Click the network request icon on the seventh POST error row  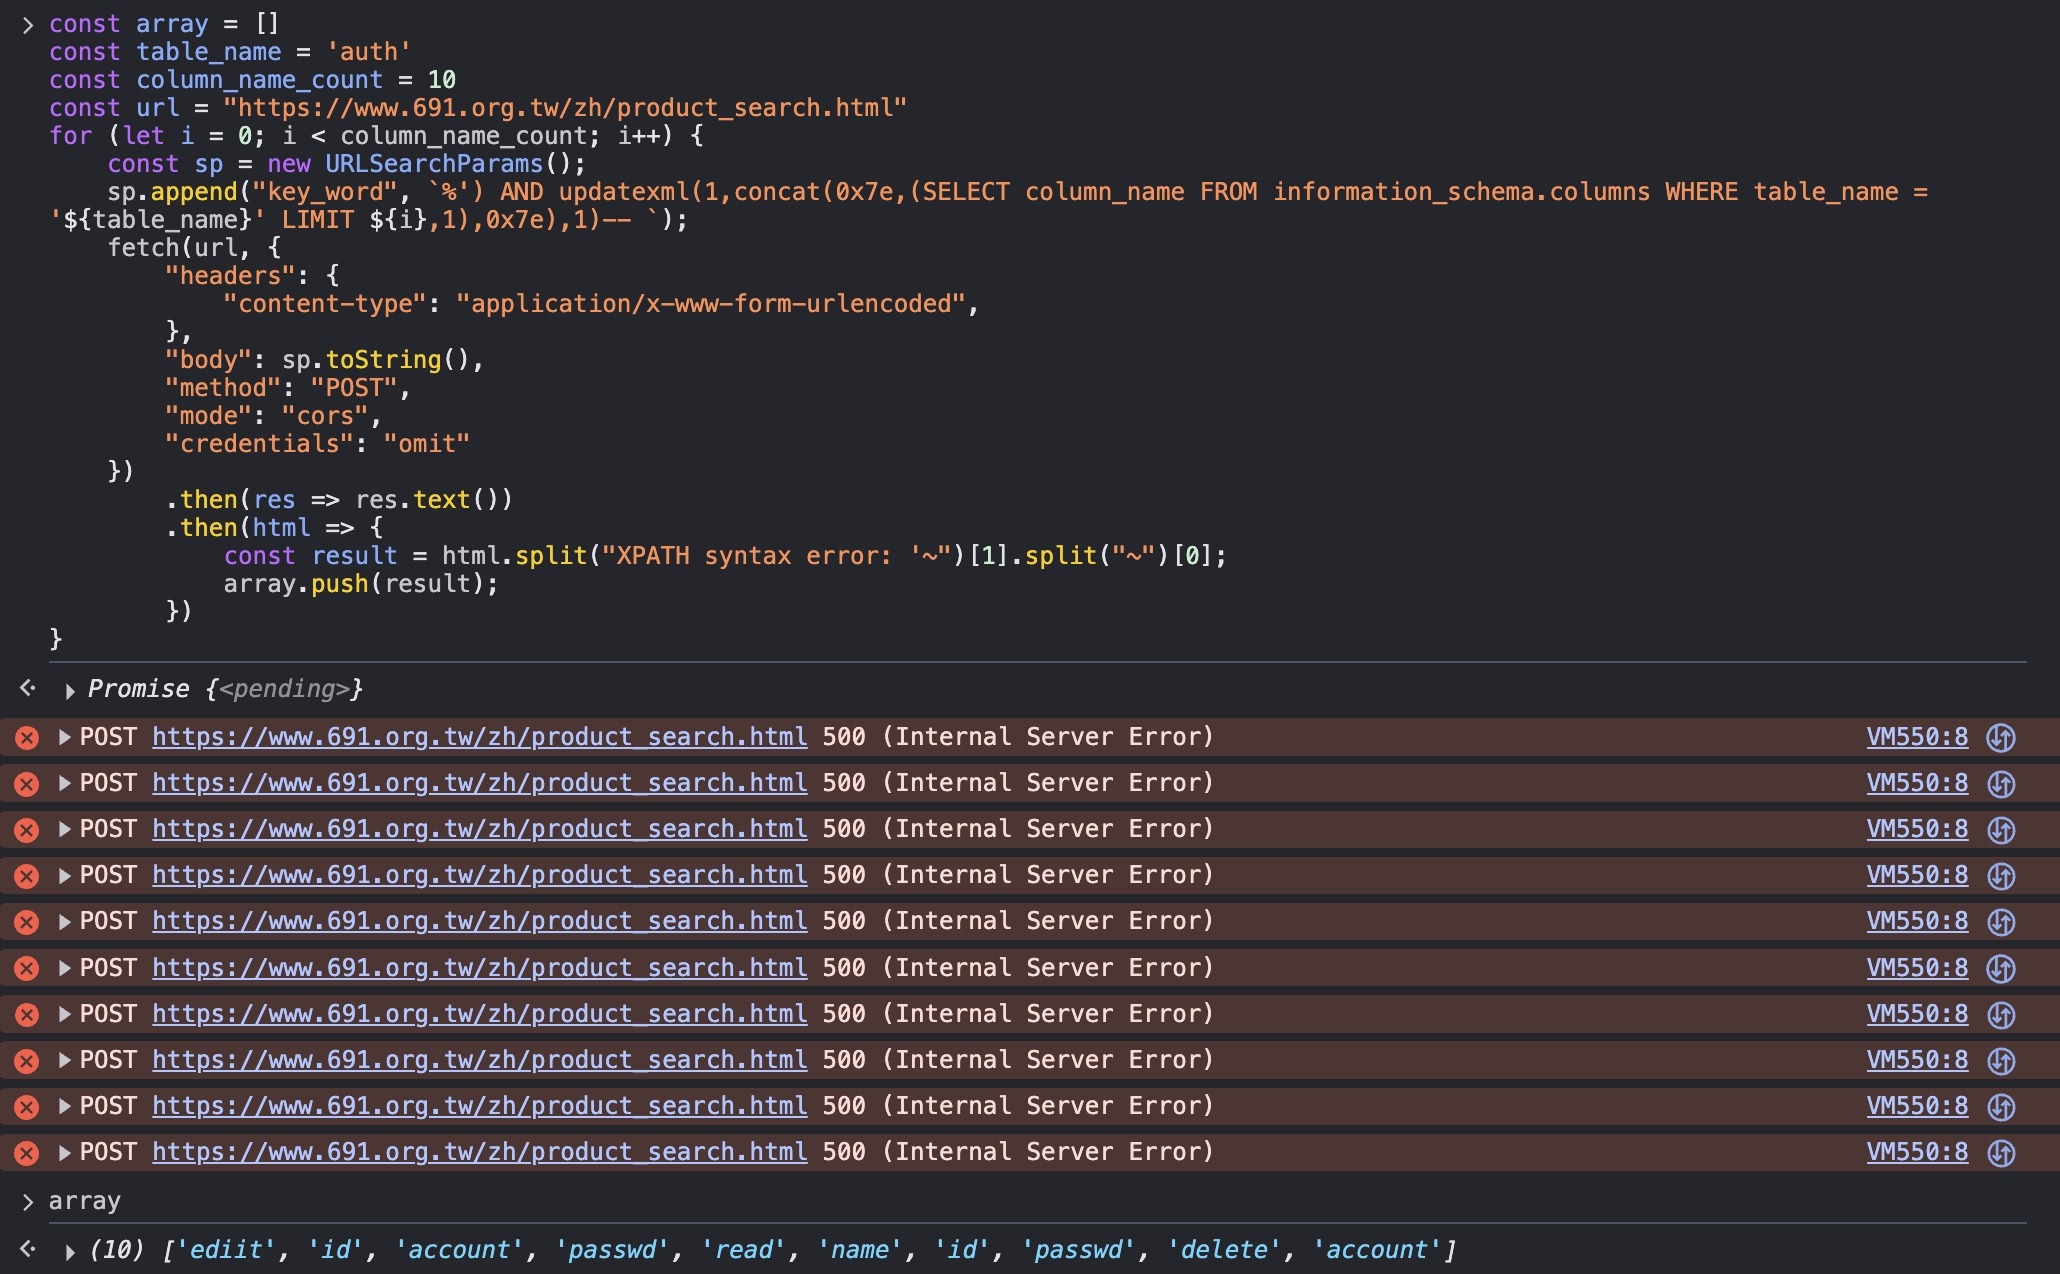pyautogui.click(x=2001, y=1015)
